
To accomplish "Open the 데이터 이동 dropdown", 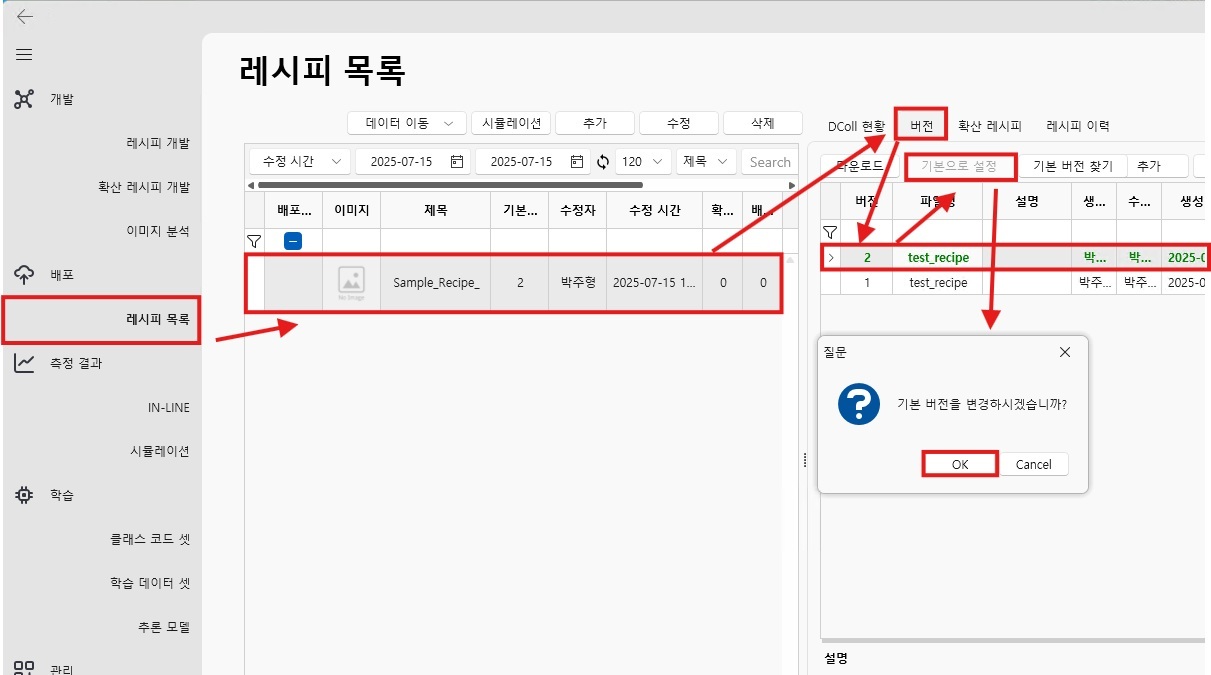I will pos(407,123).
